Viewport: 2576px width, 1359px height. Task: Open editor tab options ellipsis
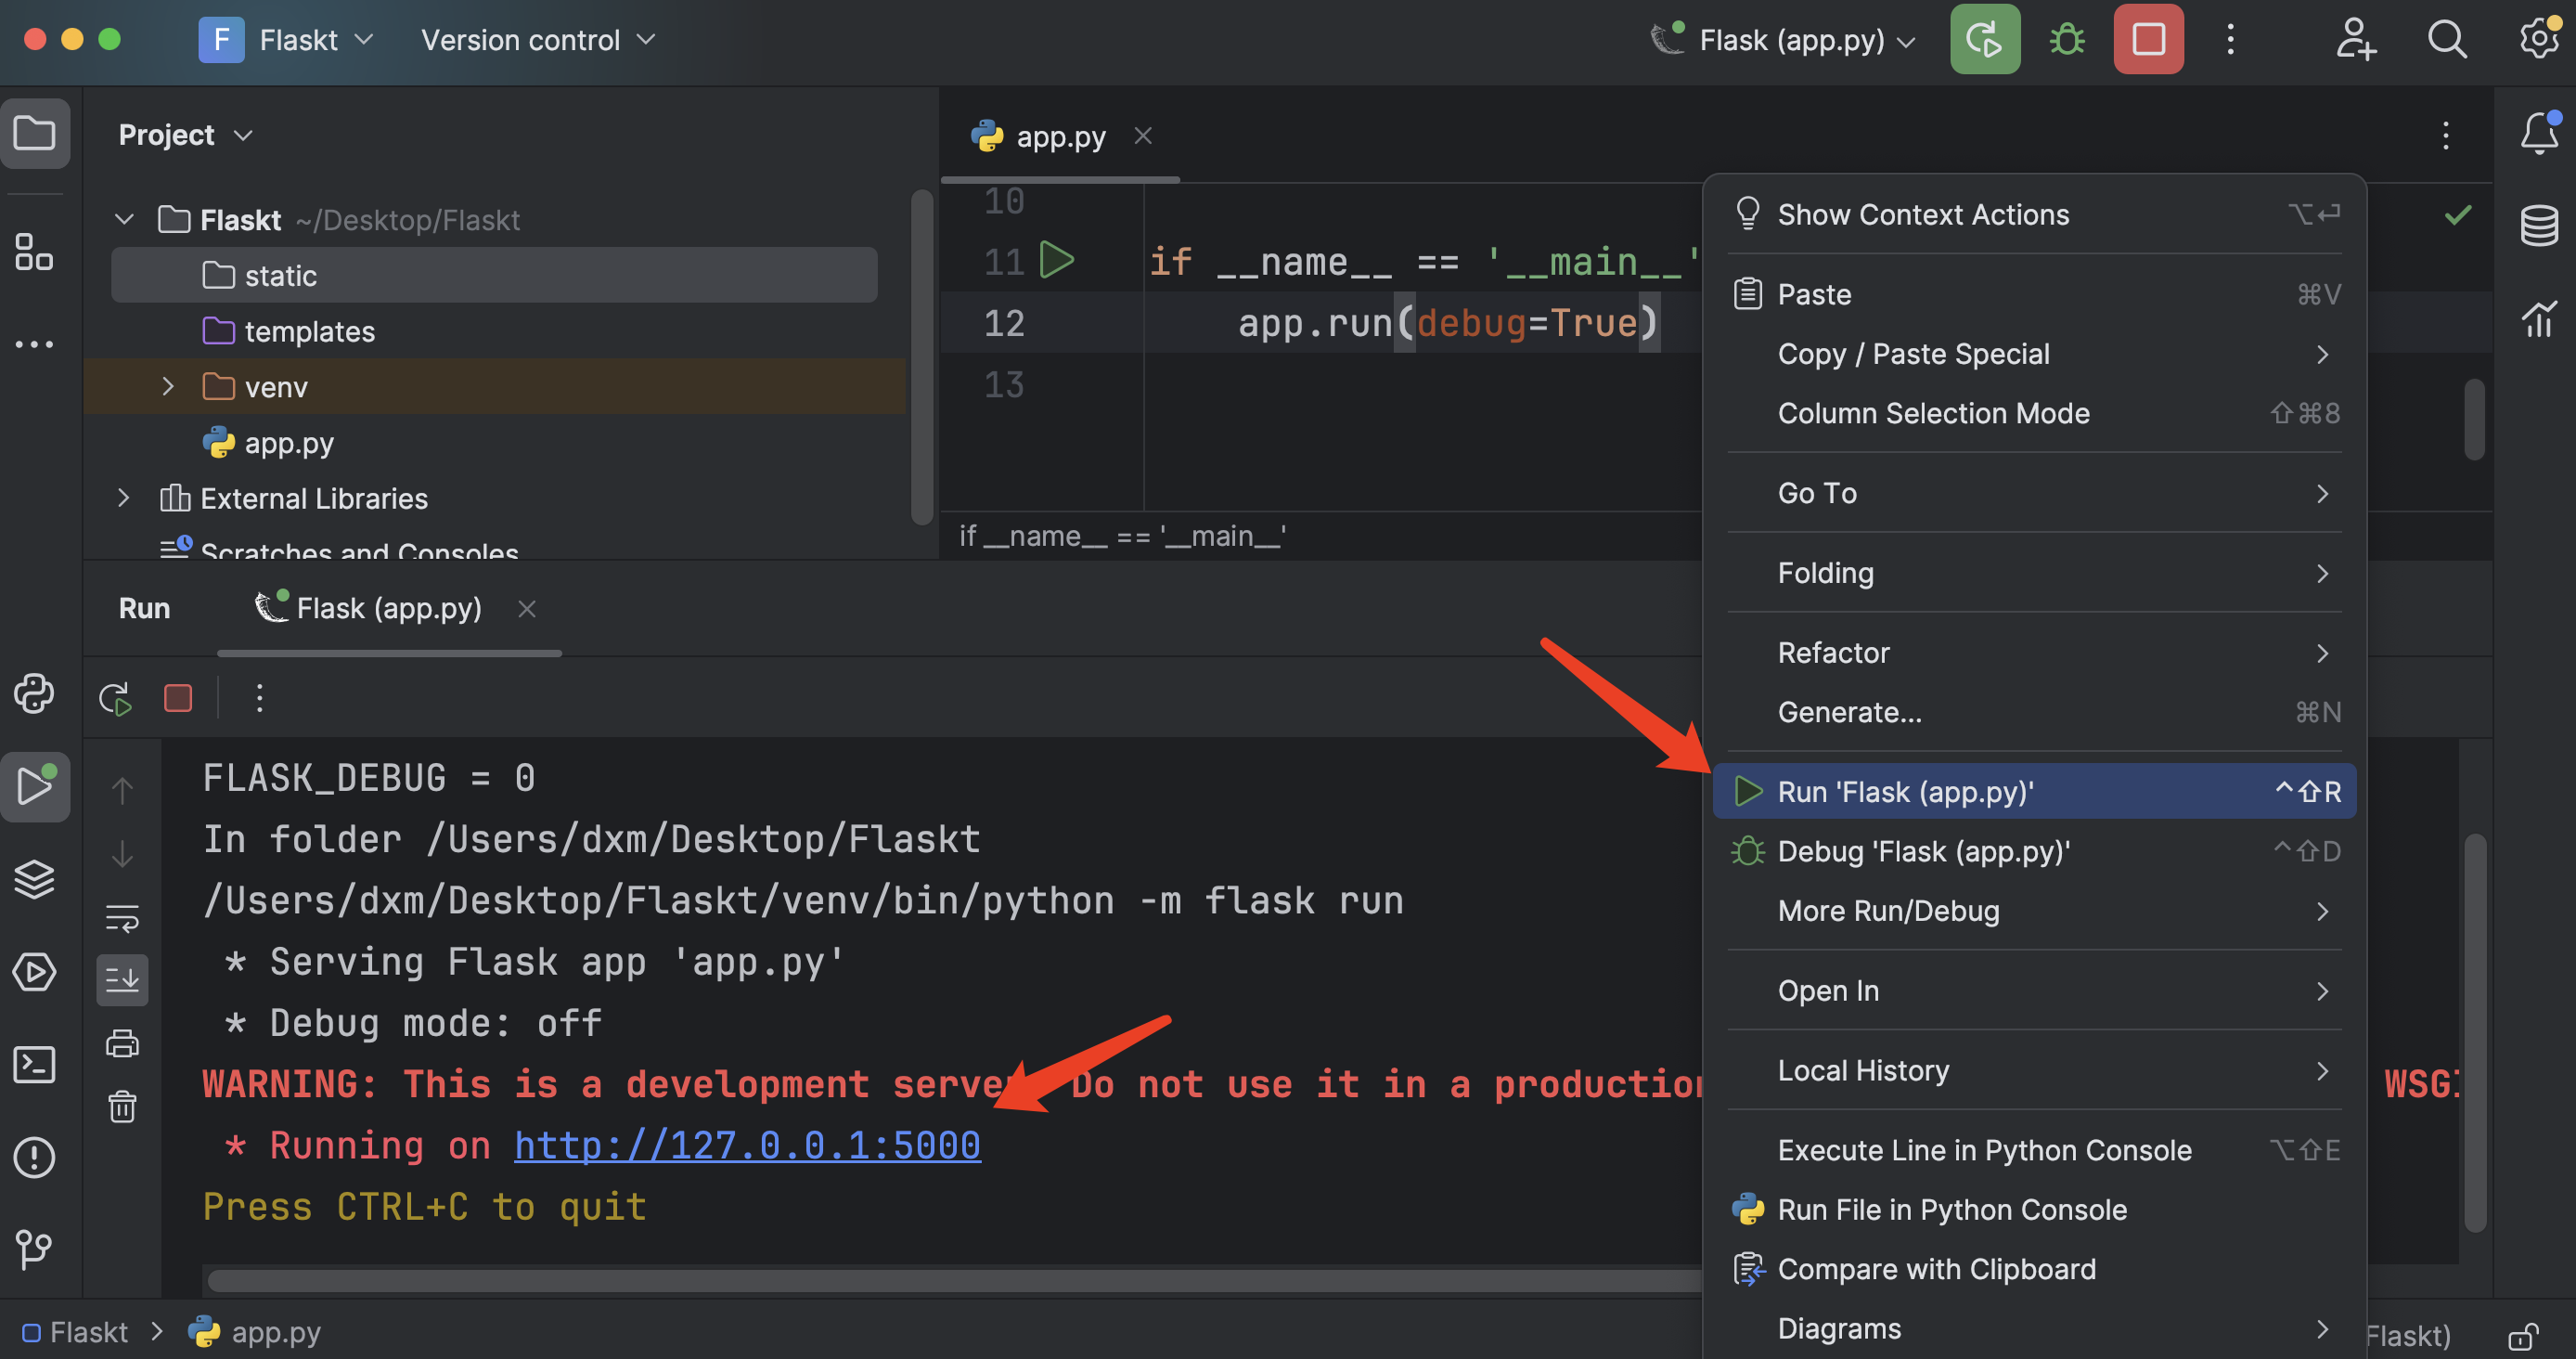coord(2446,135)
